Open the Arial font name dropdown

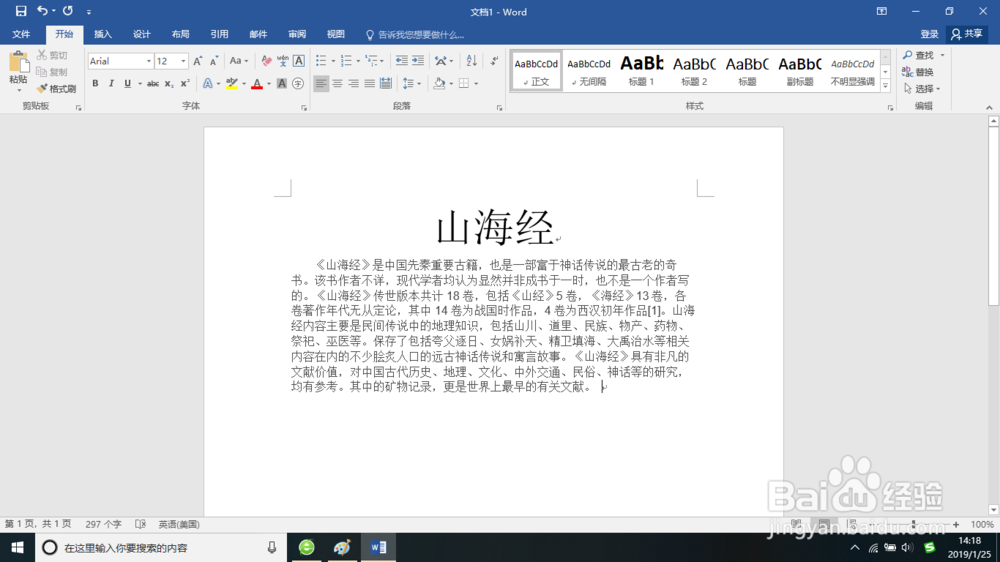click(149, 61)
